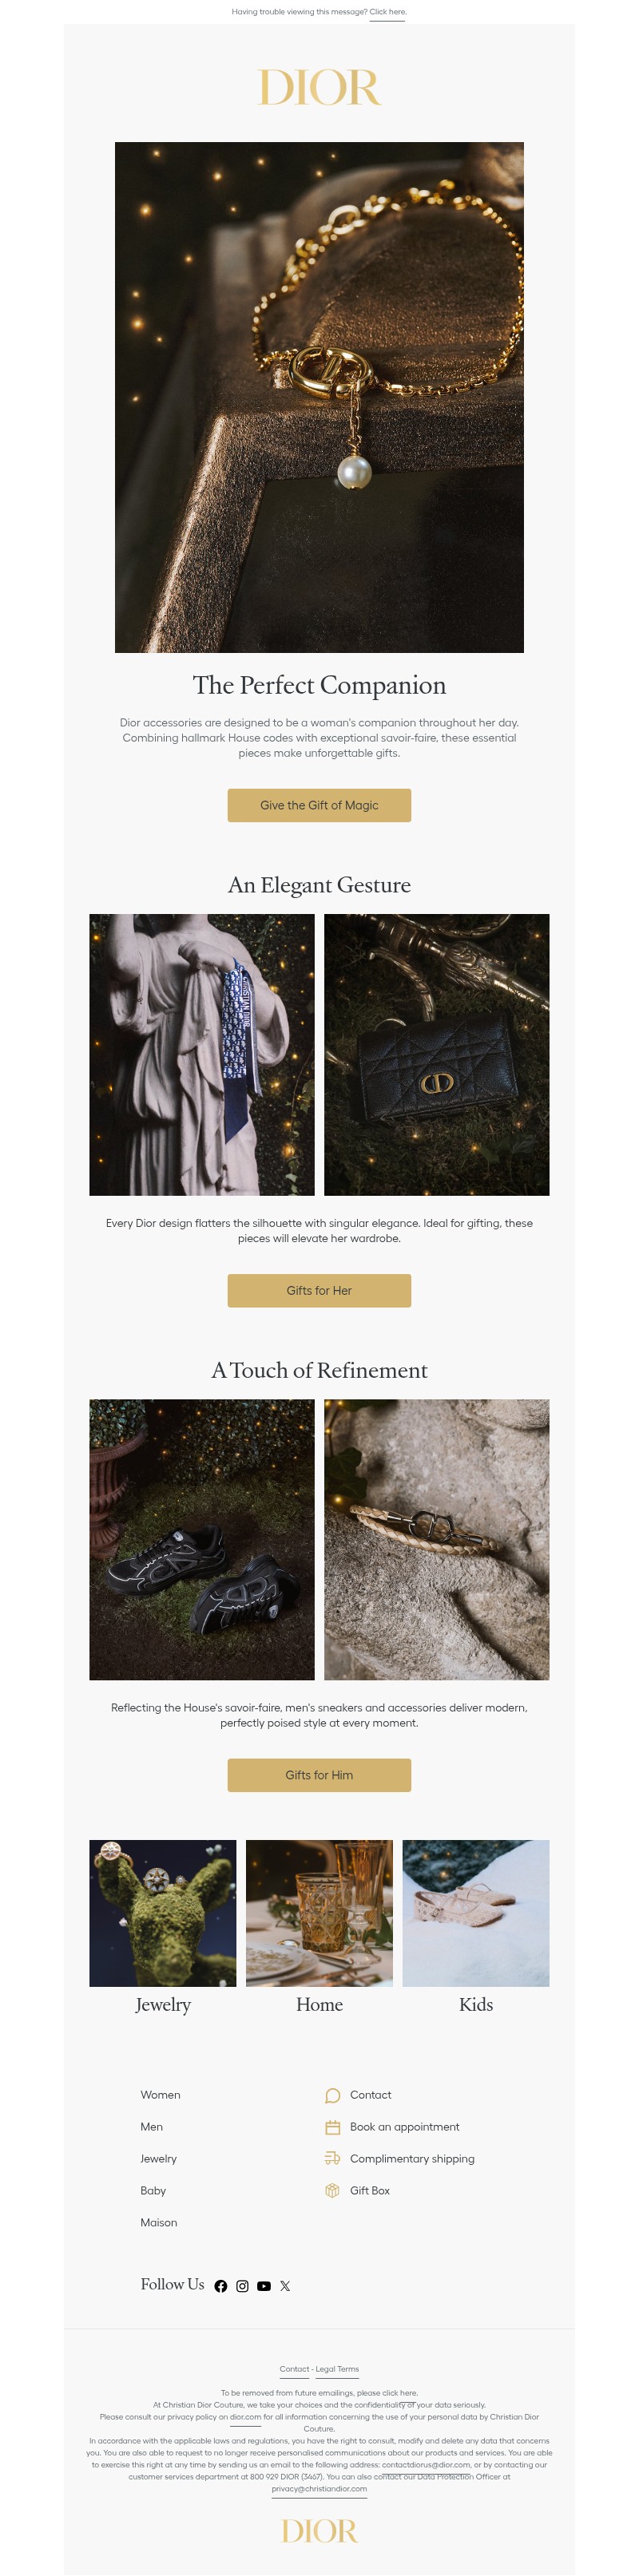The image size is (639, 2576).
Task: Open the YouTube social icon
Action: point(264,2286)
